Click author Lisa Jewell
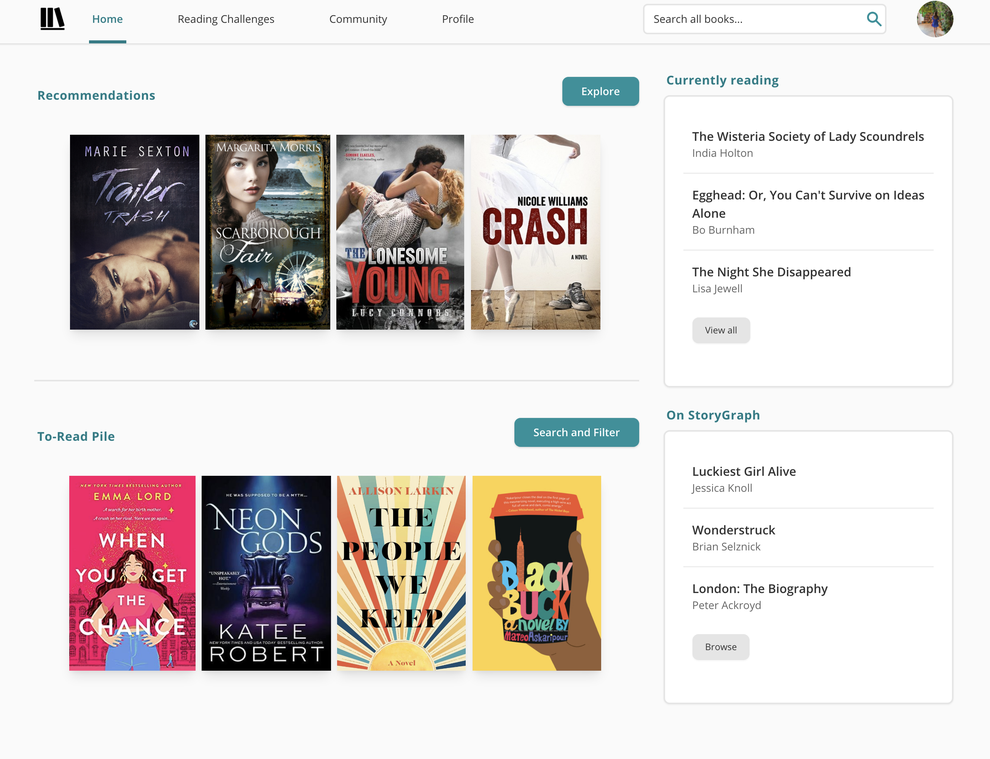 (717, 289)
